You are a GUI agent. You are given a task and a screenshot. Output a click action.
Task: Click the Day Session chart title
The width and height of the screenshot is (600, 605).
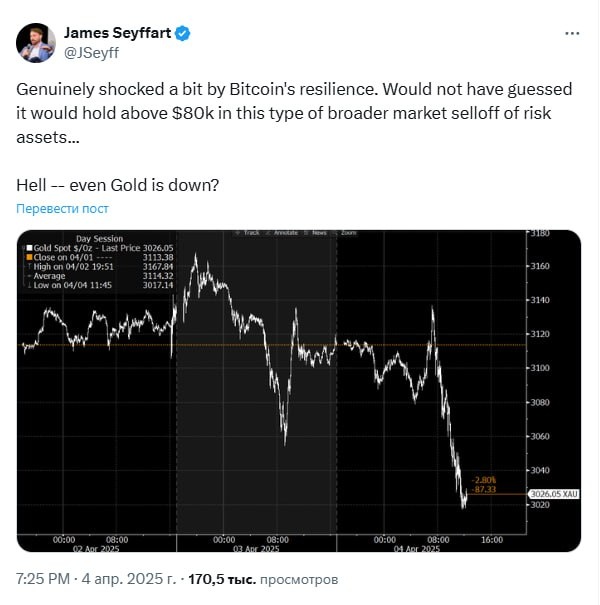point(100,239)
